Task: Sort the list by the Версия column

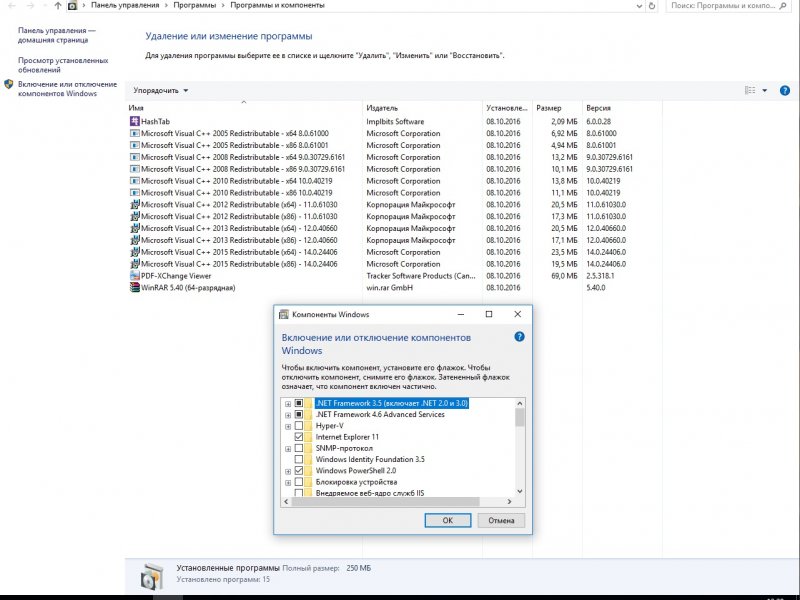Action: [622, 108]
